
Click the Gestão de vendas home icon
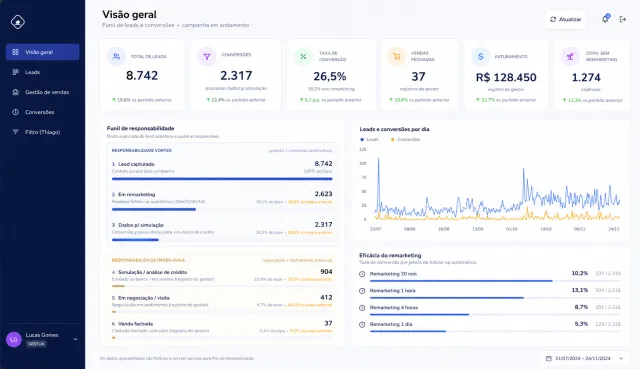16,92
